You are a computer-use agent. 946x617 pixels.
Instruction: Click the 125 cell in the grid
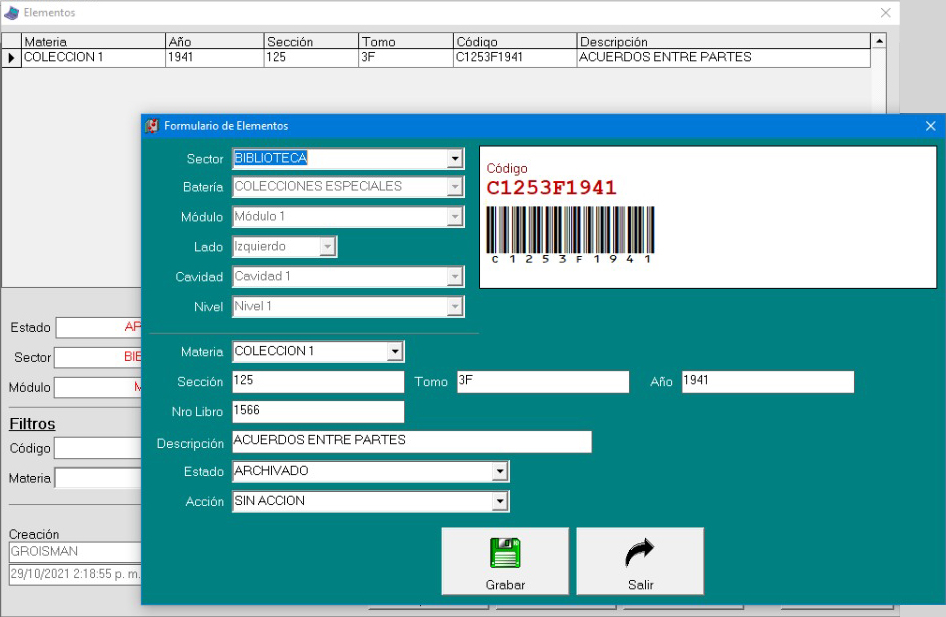coord(311,57)
